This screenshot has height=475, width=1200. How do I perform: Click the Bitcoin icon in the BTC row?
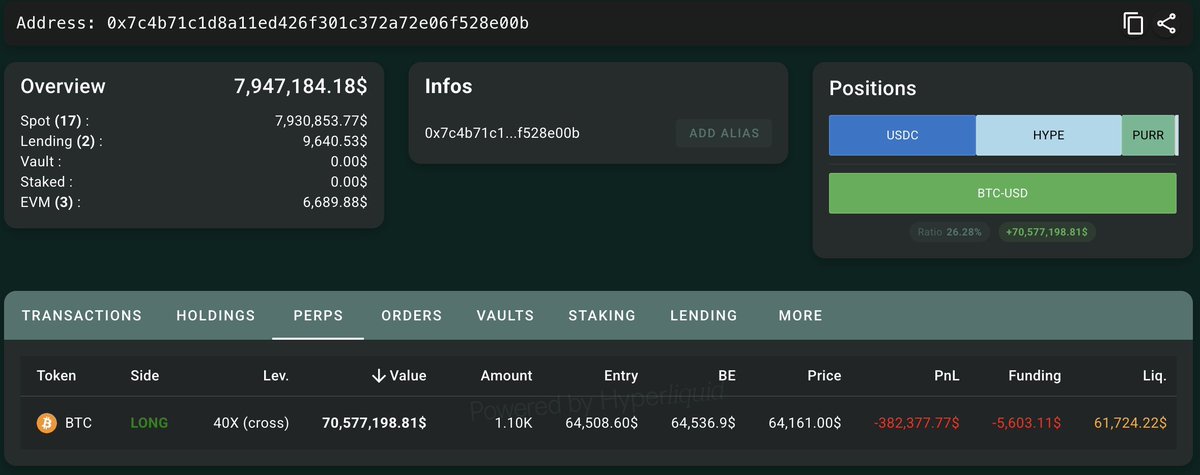tap(47, 423)
